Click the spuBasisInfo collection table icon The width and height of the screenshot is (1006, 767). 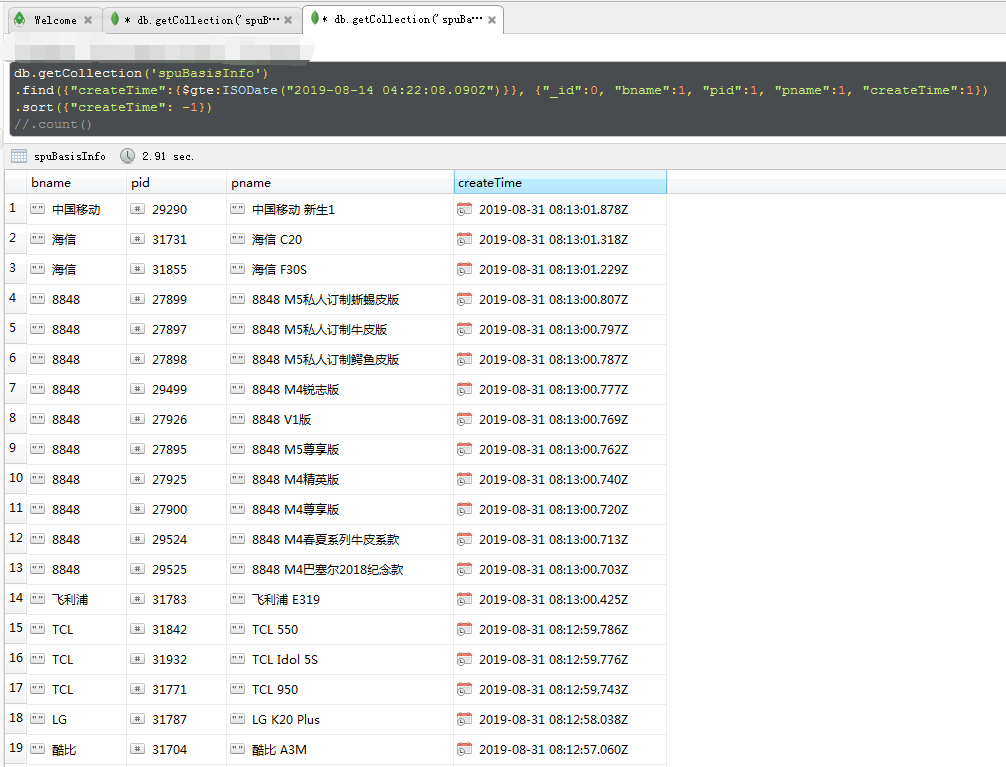tap(19, 156)
